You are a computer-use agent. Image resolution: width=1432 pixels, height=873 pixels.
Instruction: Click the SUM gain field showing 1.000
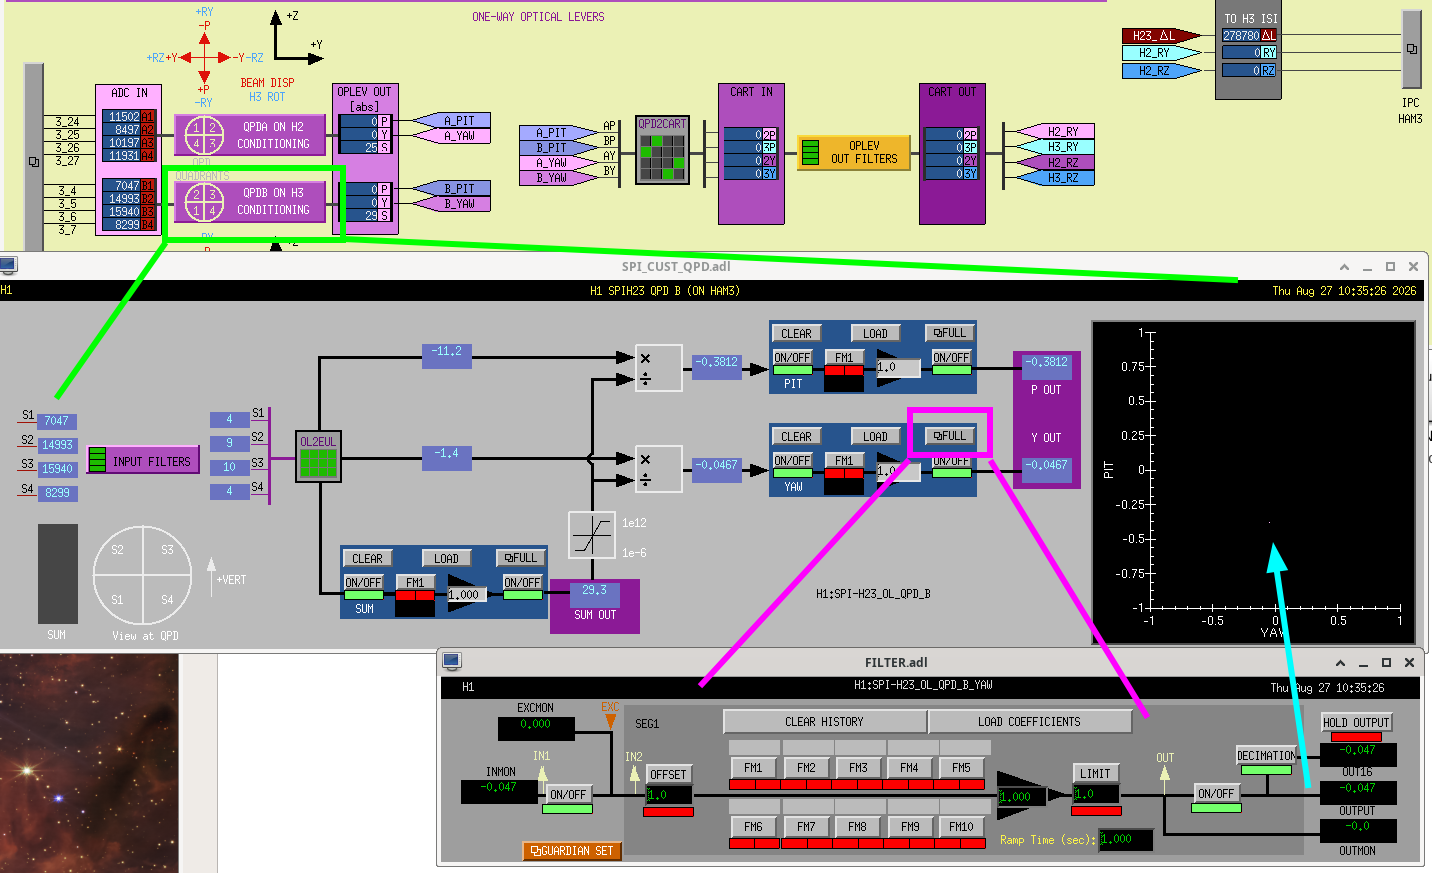(467, 594)
